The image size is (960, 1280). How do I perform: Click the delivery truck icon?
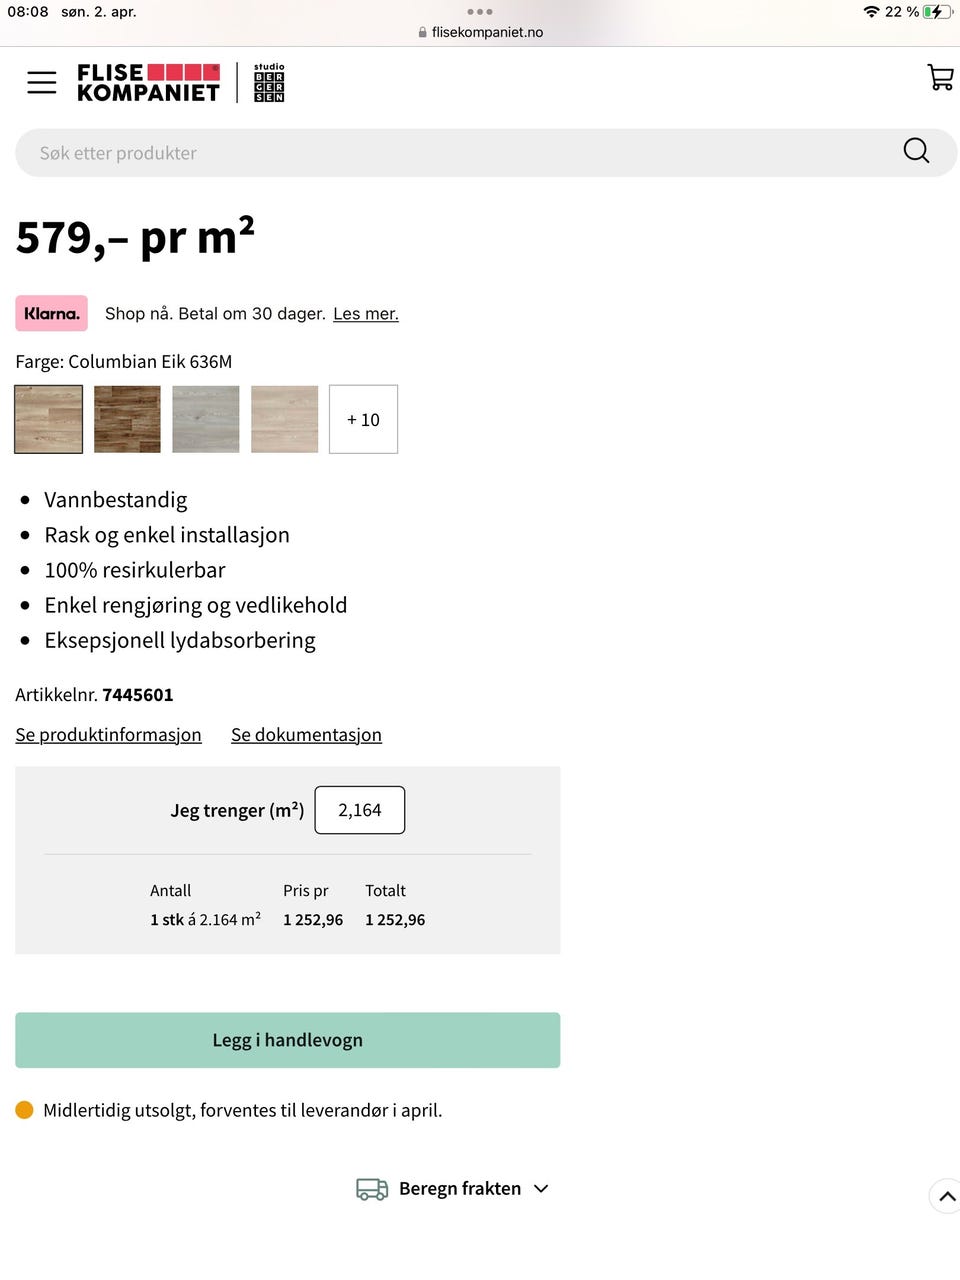(372, 1189)
